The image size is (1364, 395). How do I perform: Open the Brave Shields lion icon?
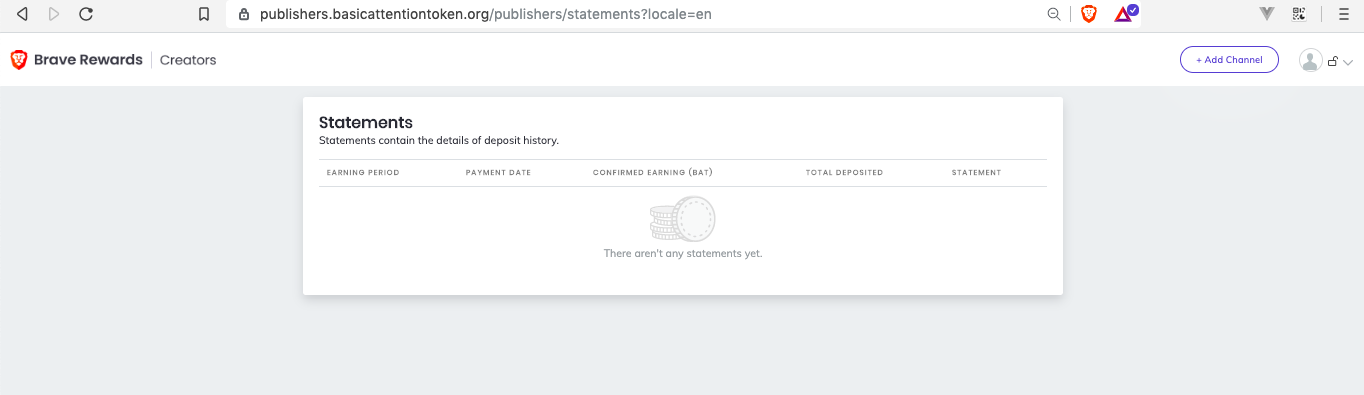coord(1089,14)
